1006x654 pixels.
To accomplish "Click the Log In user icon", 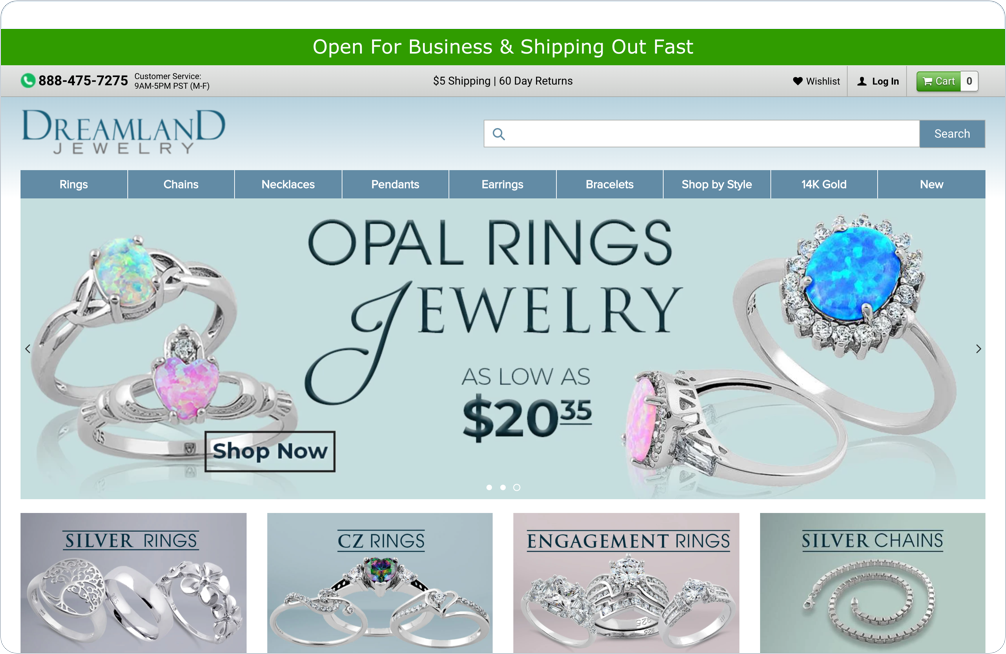I will coord(862,82).
